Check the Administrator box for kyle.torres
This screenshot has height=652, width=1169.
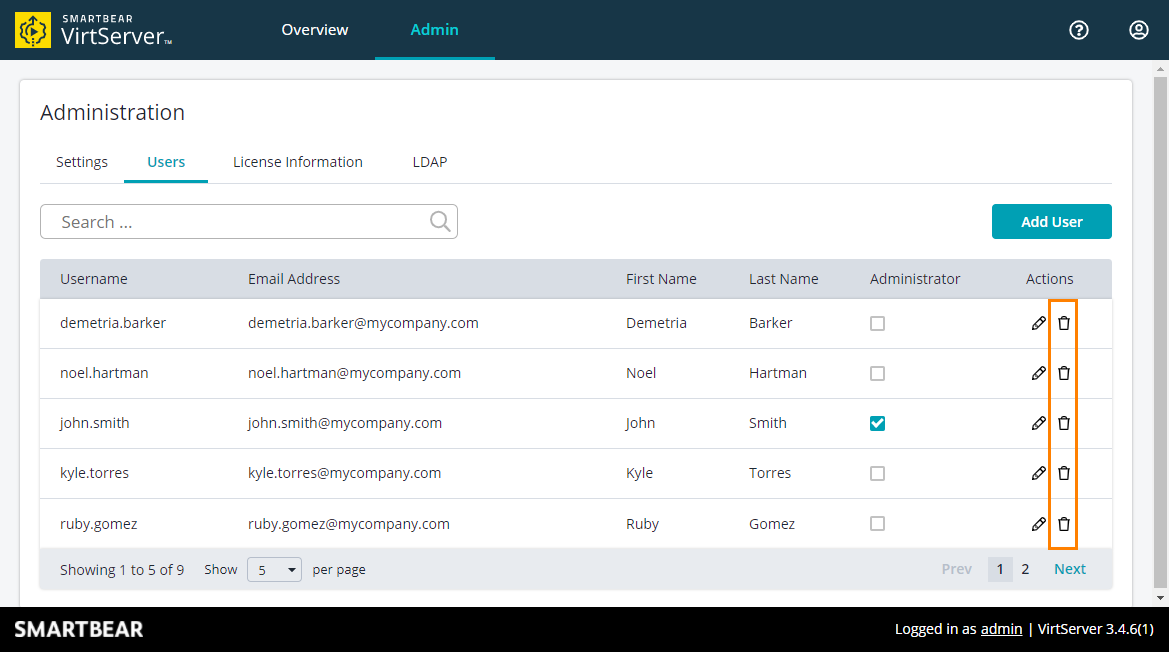point(877,472)
